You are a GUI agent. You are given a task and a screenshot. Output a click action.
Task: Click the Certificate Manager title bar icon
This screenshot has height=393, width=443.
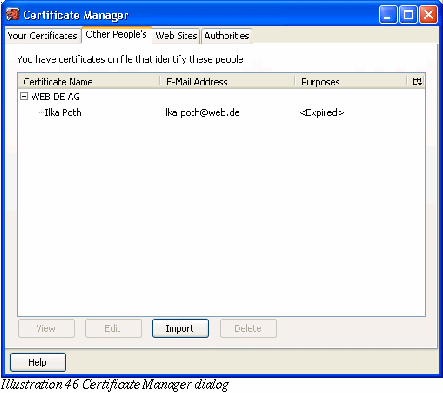click(x=13, y=15)
